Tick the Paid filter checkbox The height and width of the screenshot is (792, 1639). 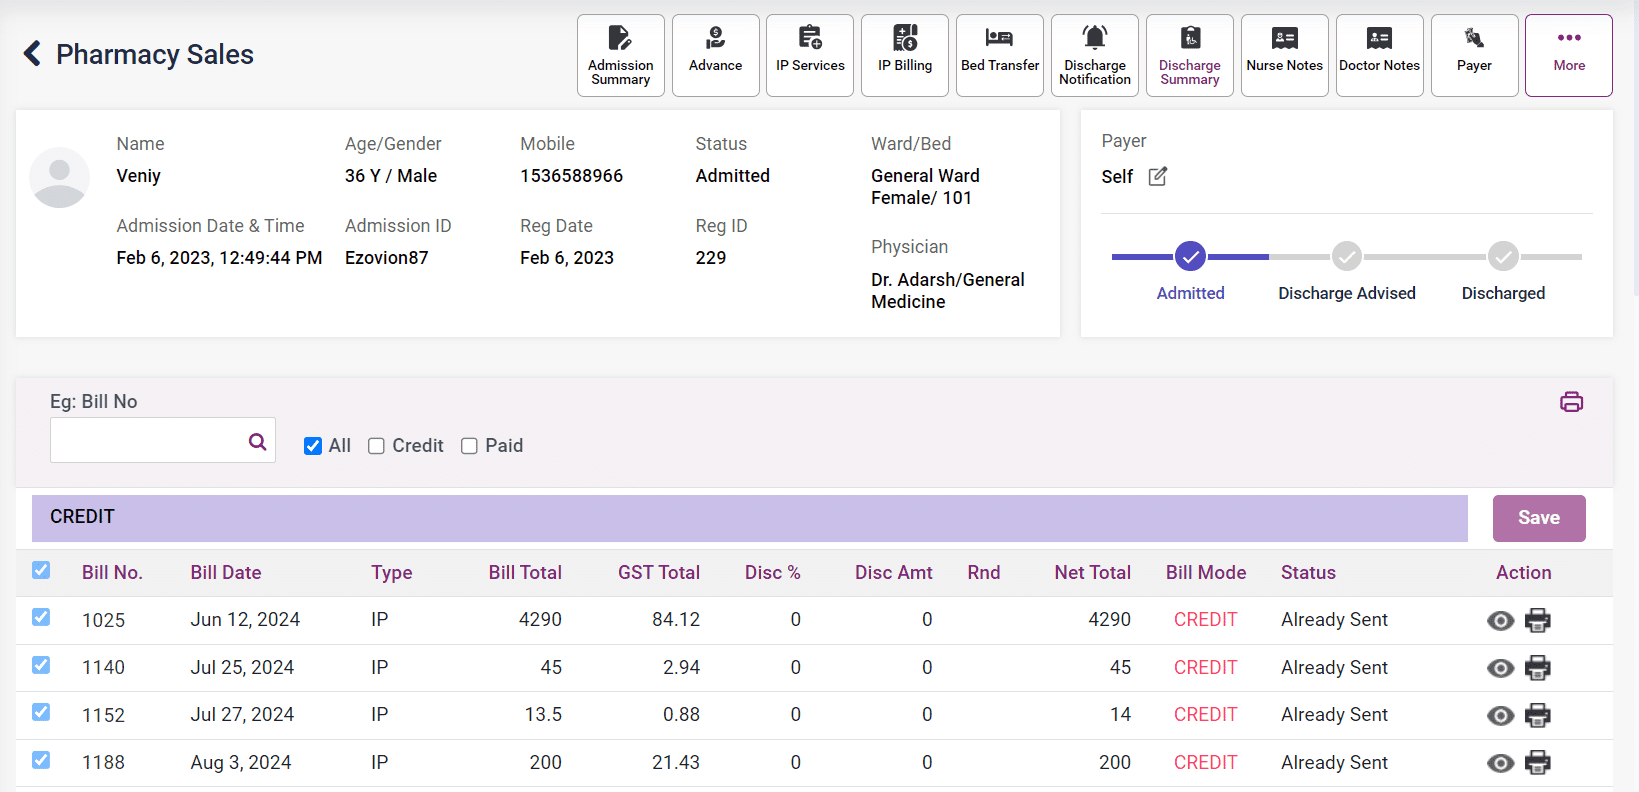pos(469,446)
